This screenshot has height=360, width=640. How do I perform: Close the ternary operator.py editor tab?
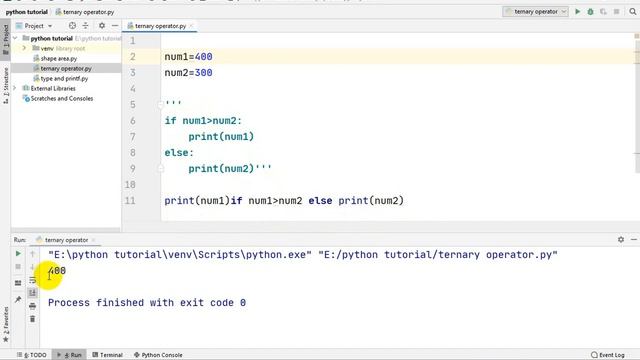coord(191,26)
